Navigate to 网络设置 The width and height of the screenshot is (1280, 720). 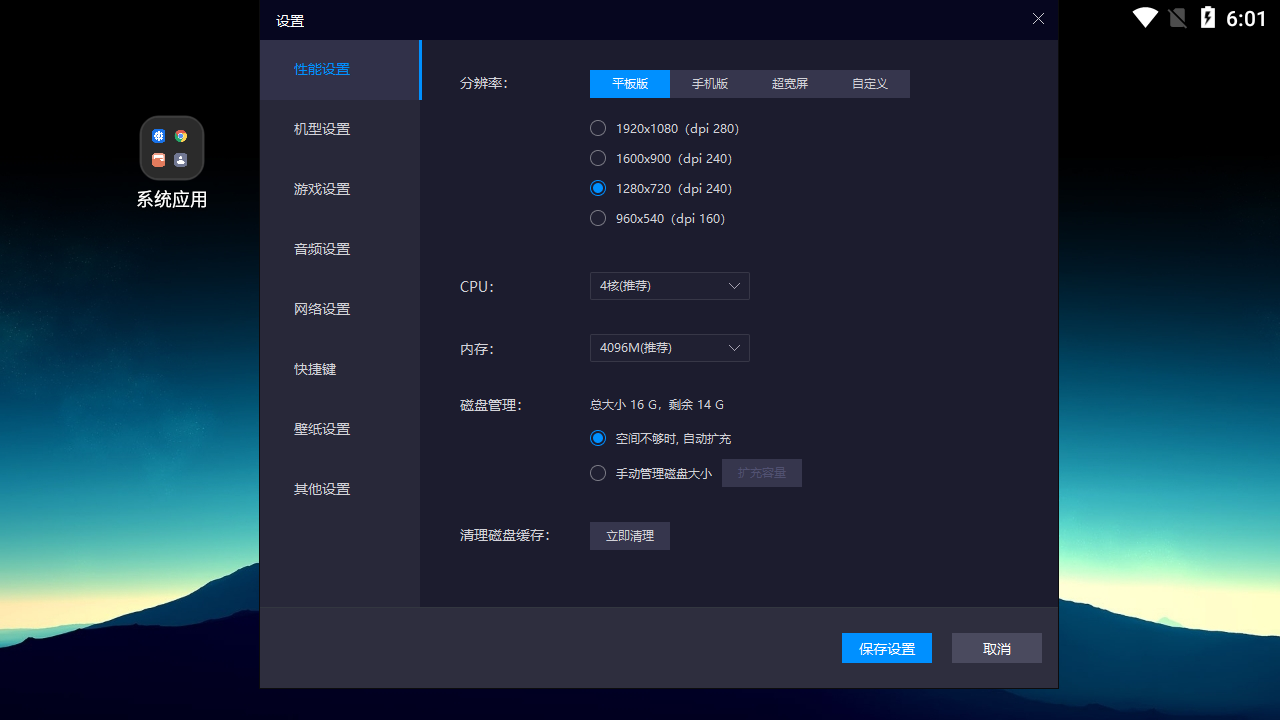[340, 310]
